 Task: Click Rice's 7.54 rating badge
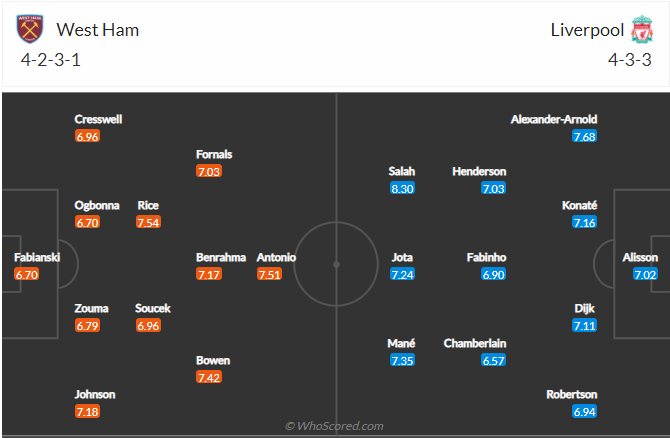(148, 222)
